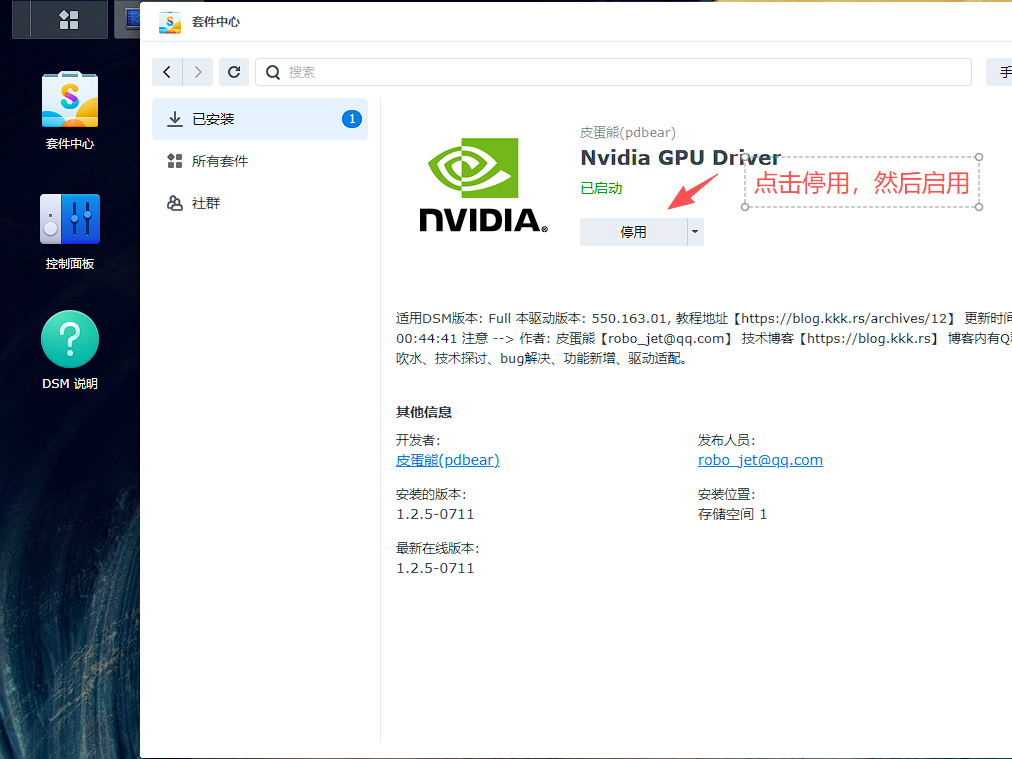Click the magnifier icon in the search bar
Viewport: 1012px width, 759px height.
[x=274, y=72]
